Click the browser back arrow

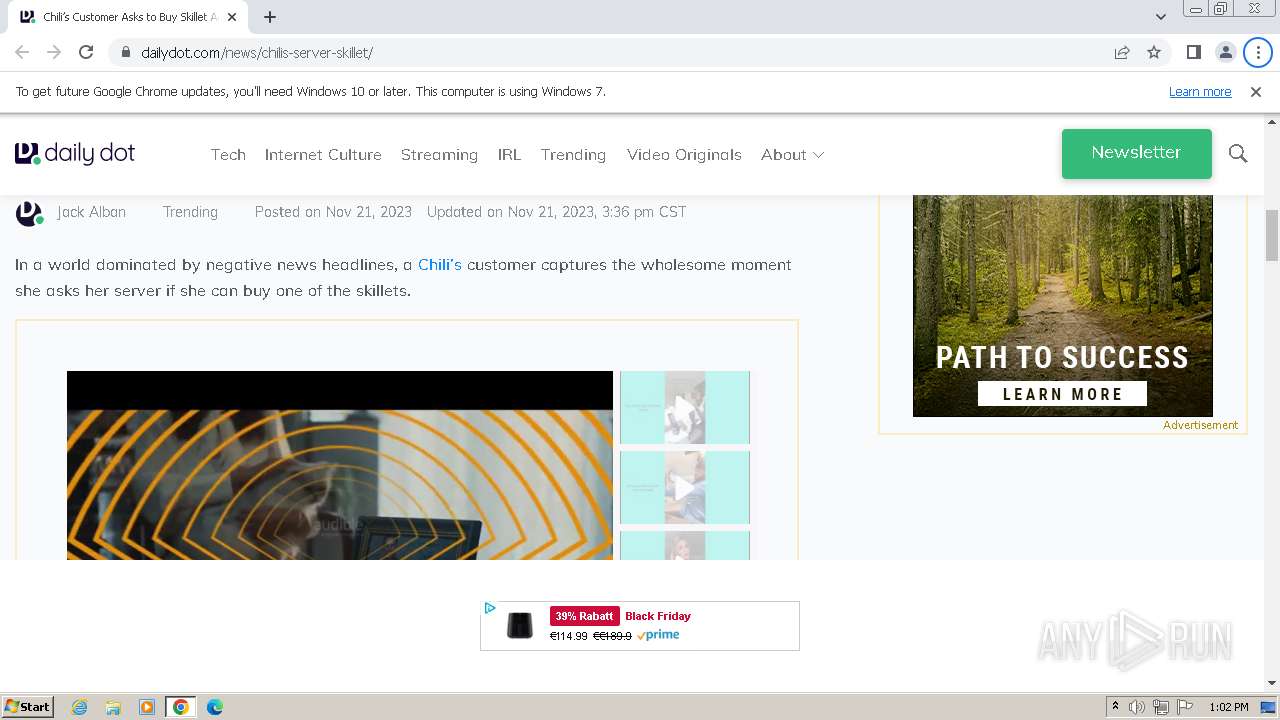[22, 52]
